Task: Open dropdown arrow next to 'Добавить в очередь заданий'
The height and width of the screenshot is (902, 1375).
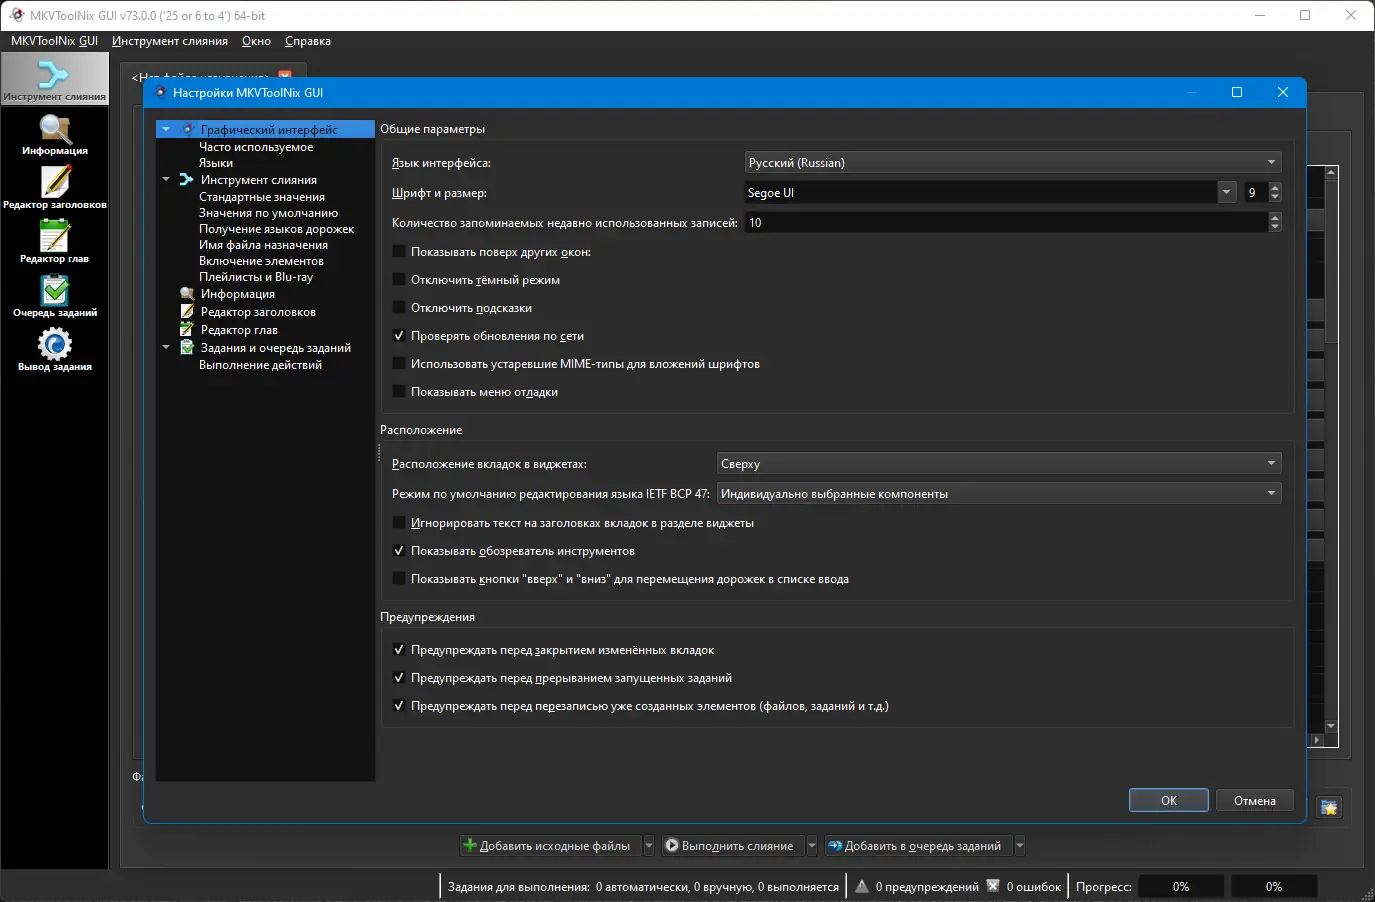Action: pyautogui.click(x=1019, y=846)
